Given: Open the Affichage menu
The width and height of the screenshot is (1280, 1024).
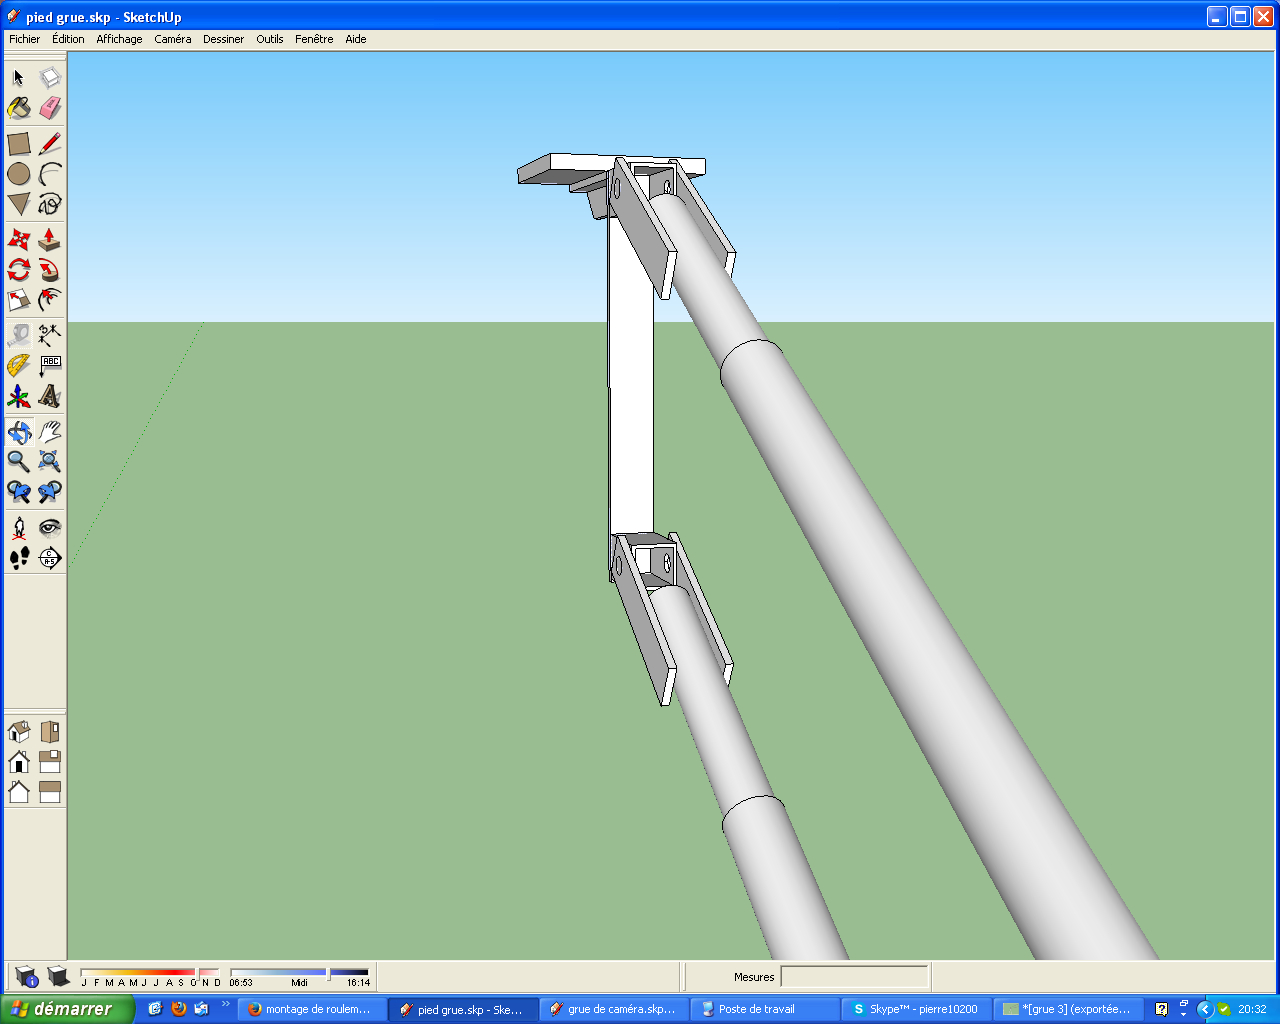Looking at the screenshot, I should click(x=119, y=39).
